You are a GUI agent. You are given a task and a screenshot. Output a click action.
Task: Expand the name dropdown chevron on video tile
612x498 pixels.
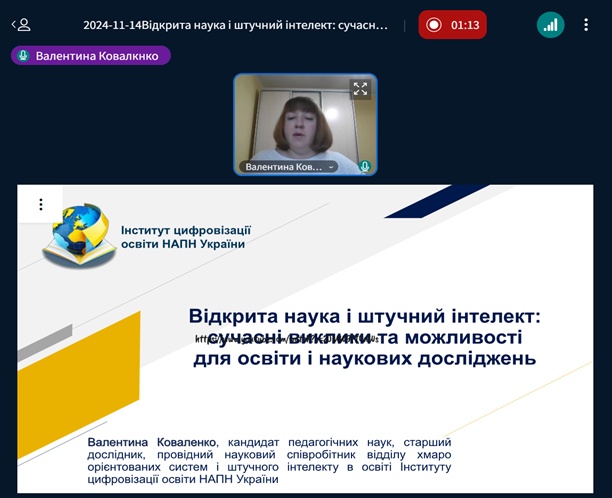click(x=332, y=167)
